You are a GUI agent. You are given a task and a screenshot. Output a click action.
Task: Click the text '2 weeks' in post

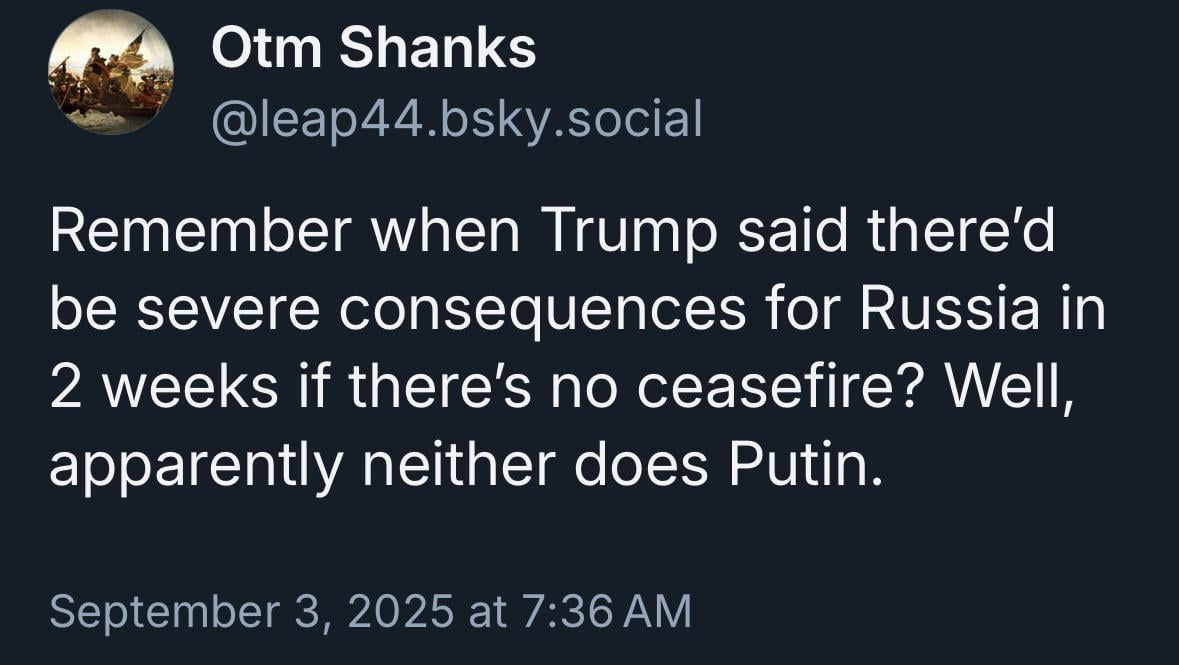[x=164, y=387]
